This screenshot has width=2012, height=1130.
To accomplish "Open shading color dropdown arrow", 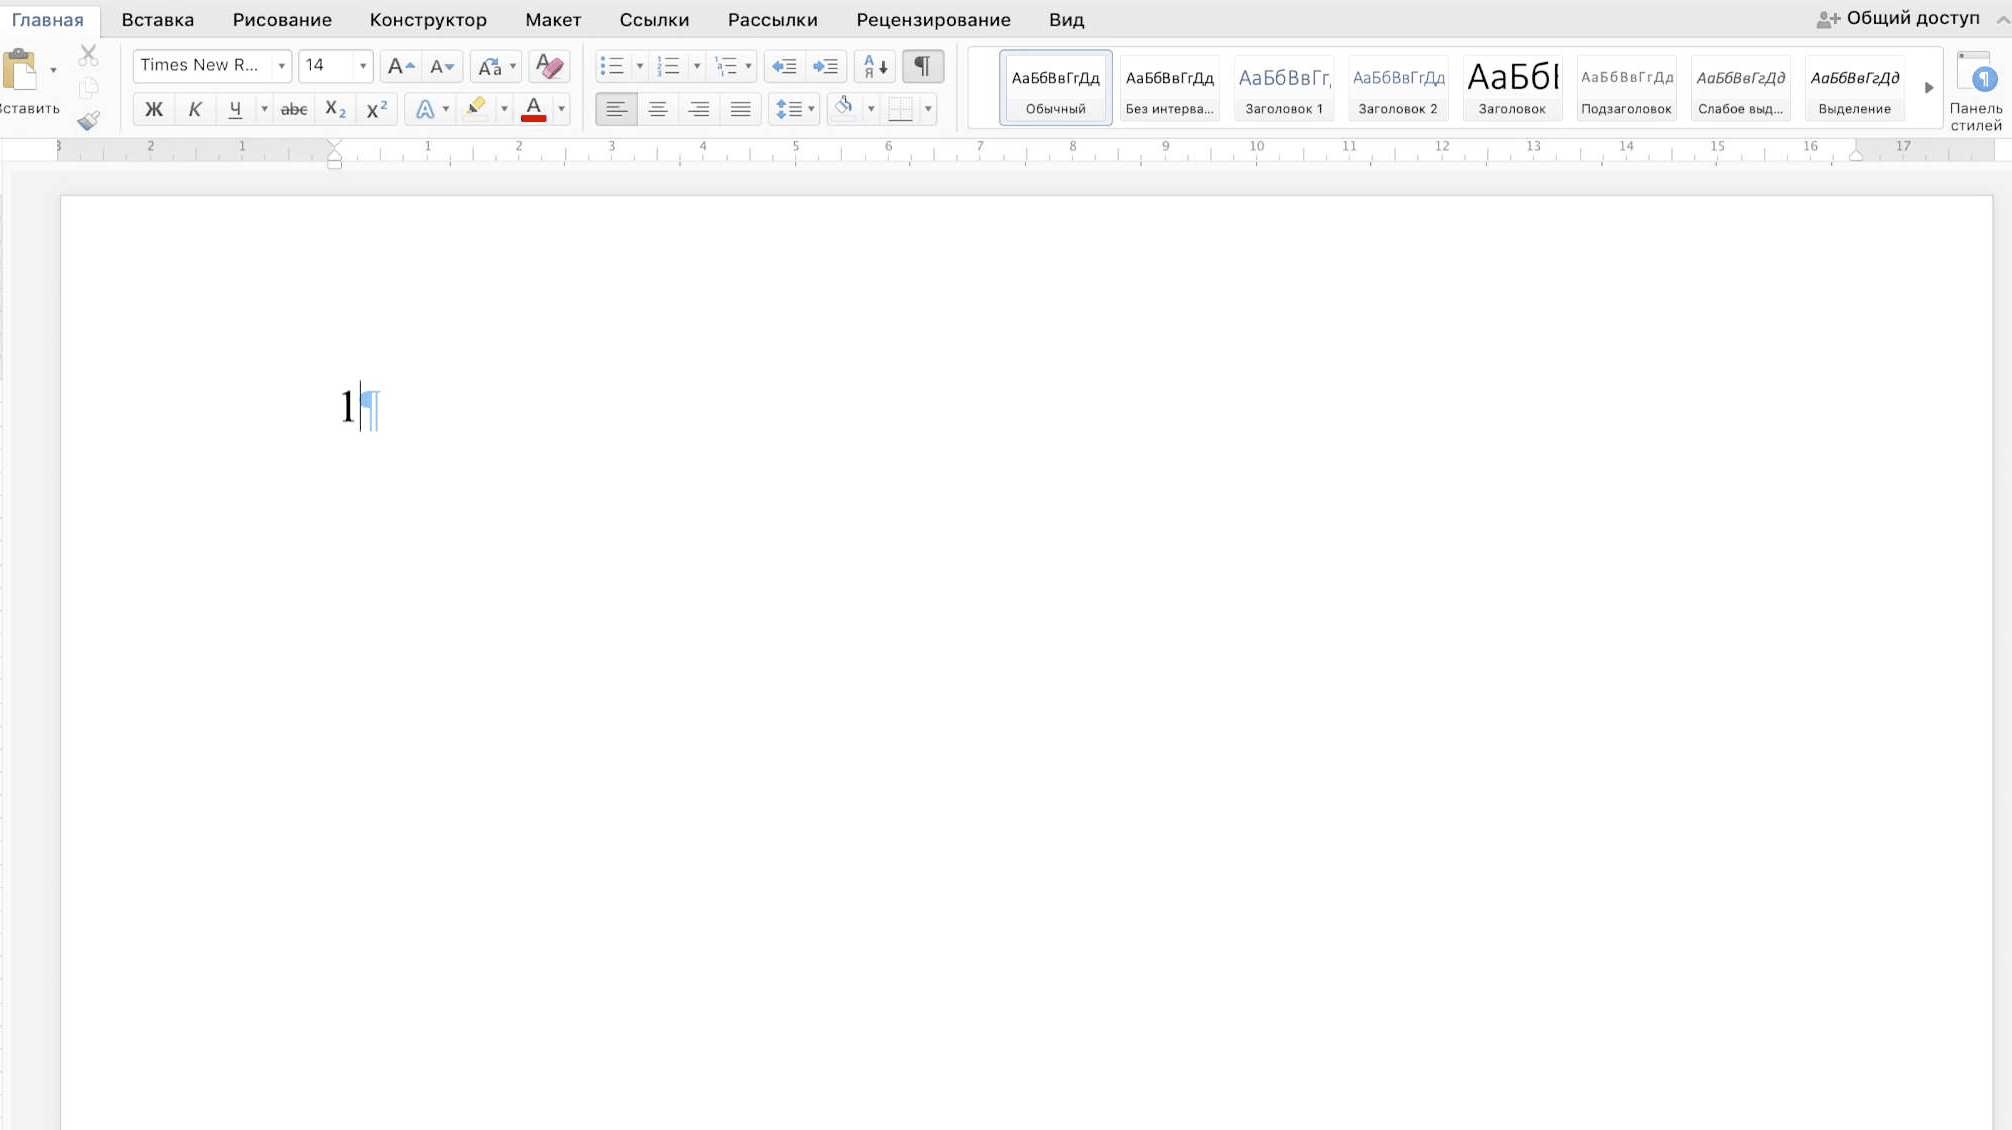I will 871,109.
